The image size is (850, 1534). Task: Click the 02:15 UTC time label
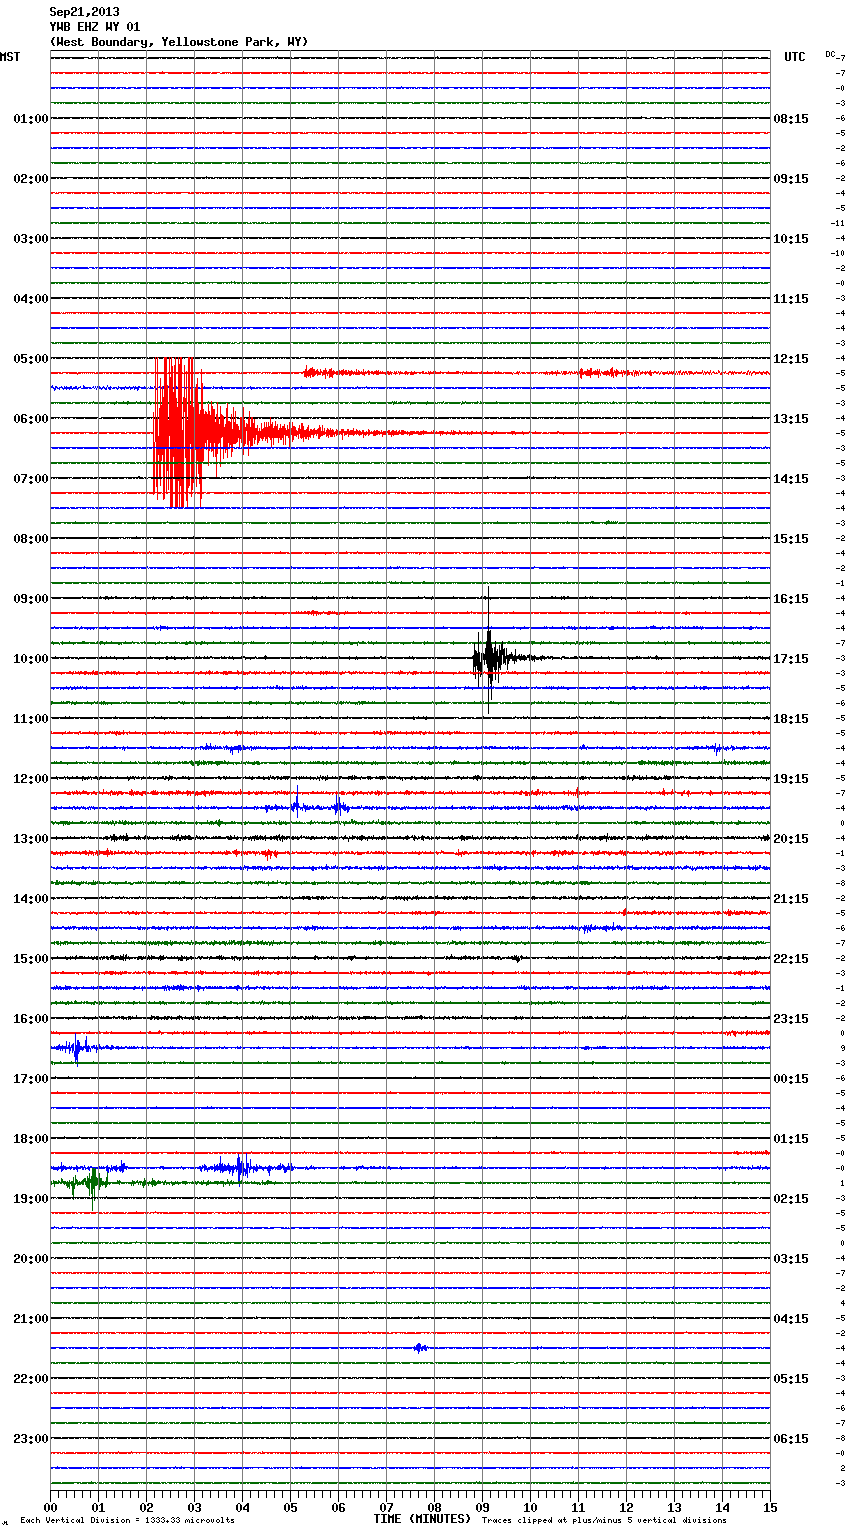coord(791,1199)
